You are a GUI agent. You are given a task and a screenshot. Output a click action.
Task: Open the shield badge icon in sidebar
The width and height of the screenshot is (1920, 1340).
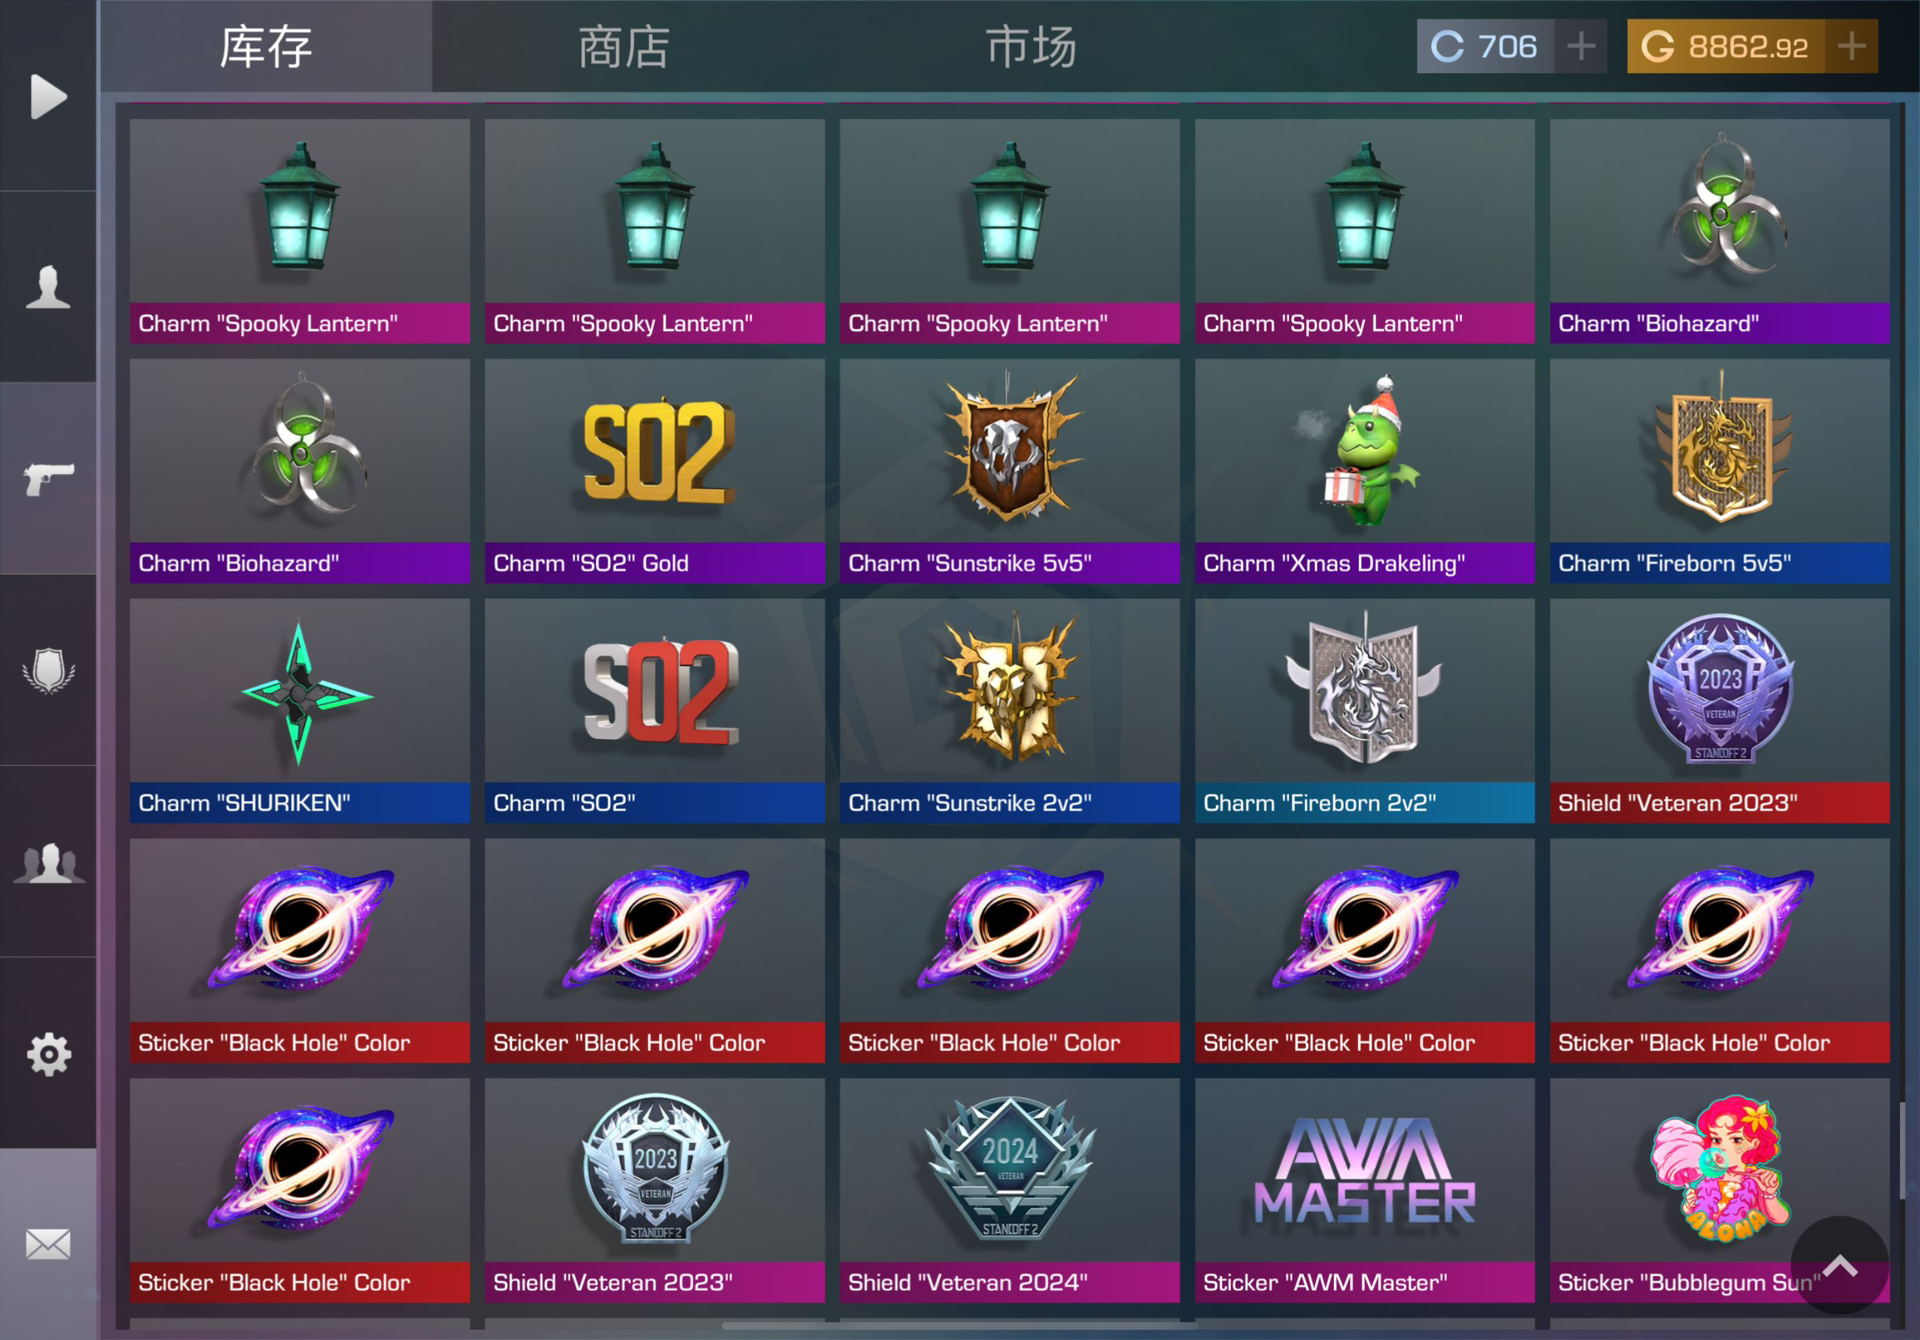[x=48, y=670]
